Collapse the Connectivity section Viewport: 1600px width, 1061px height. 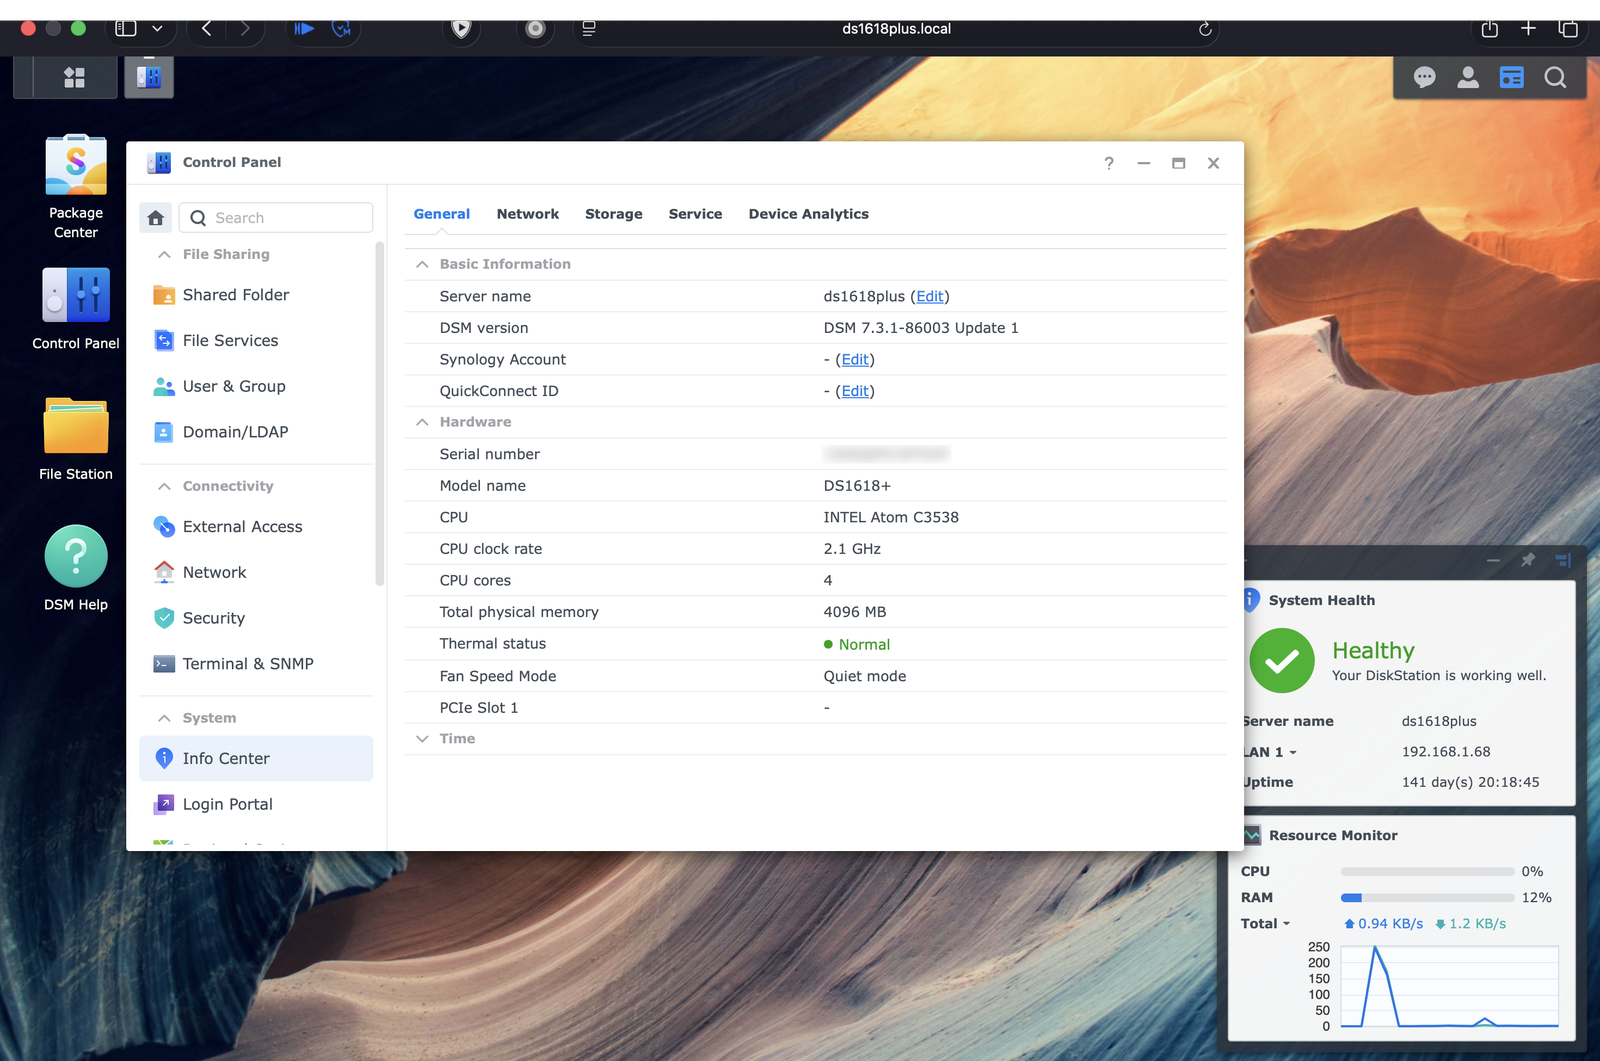tap(164, 486)
